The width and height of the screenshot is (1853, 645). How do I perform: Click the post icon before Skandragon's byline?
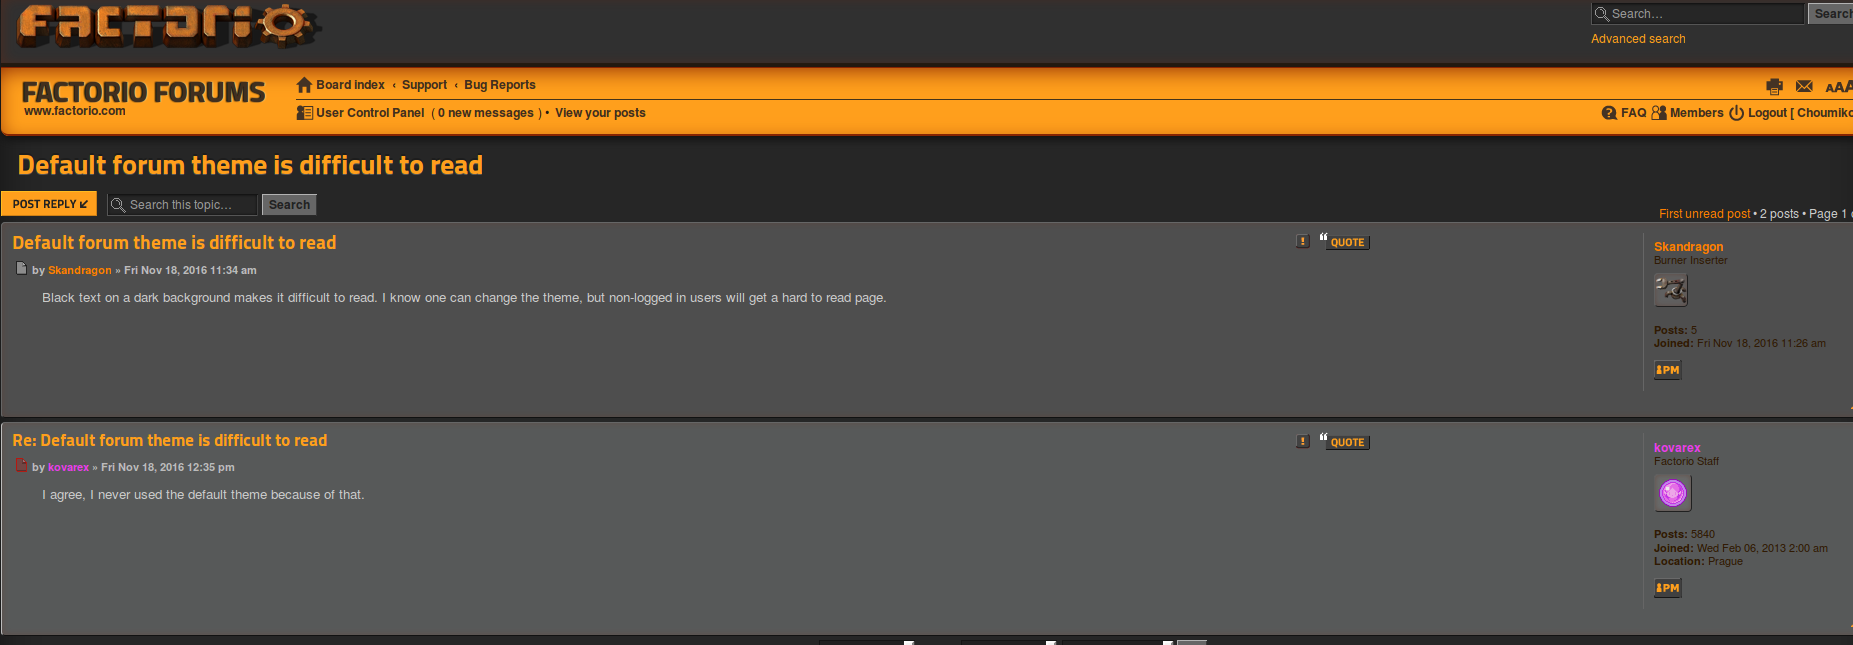coord(21,269)
